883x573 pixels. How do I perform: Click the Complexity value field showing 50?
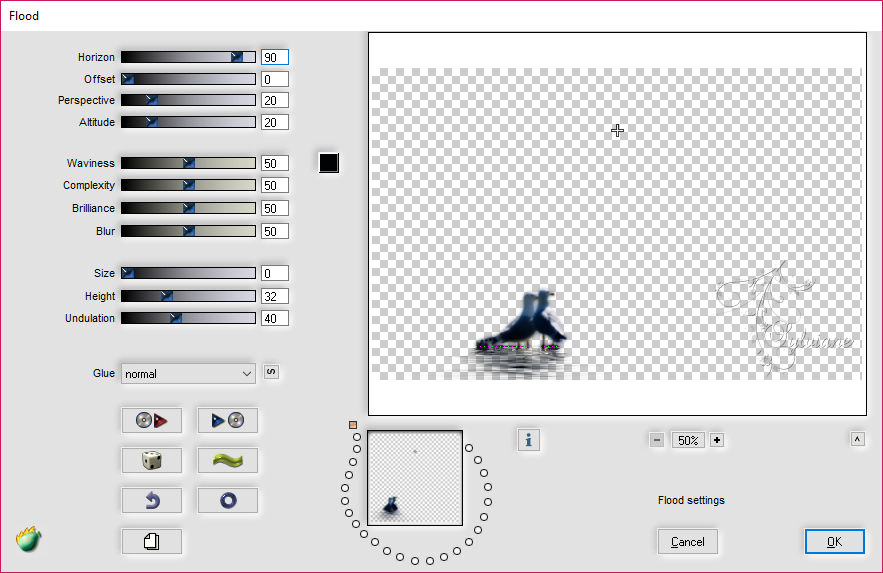(x=275, y=185)
